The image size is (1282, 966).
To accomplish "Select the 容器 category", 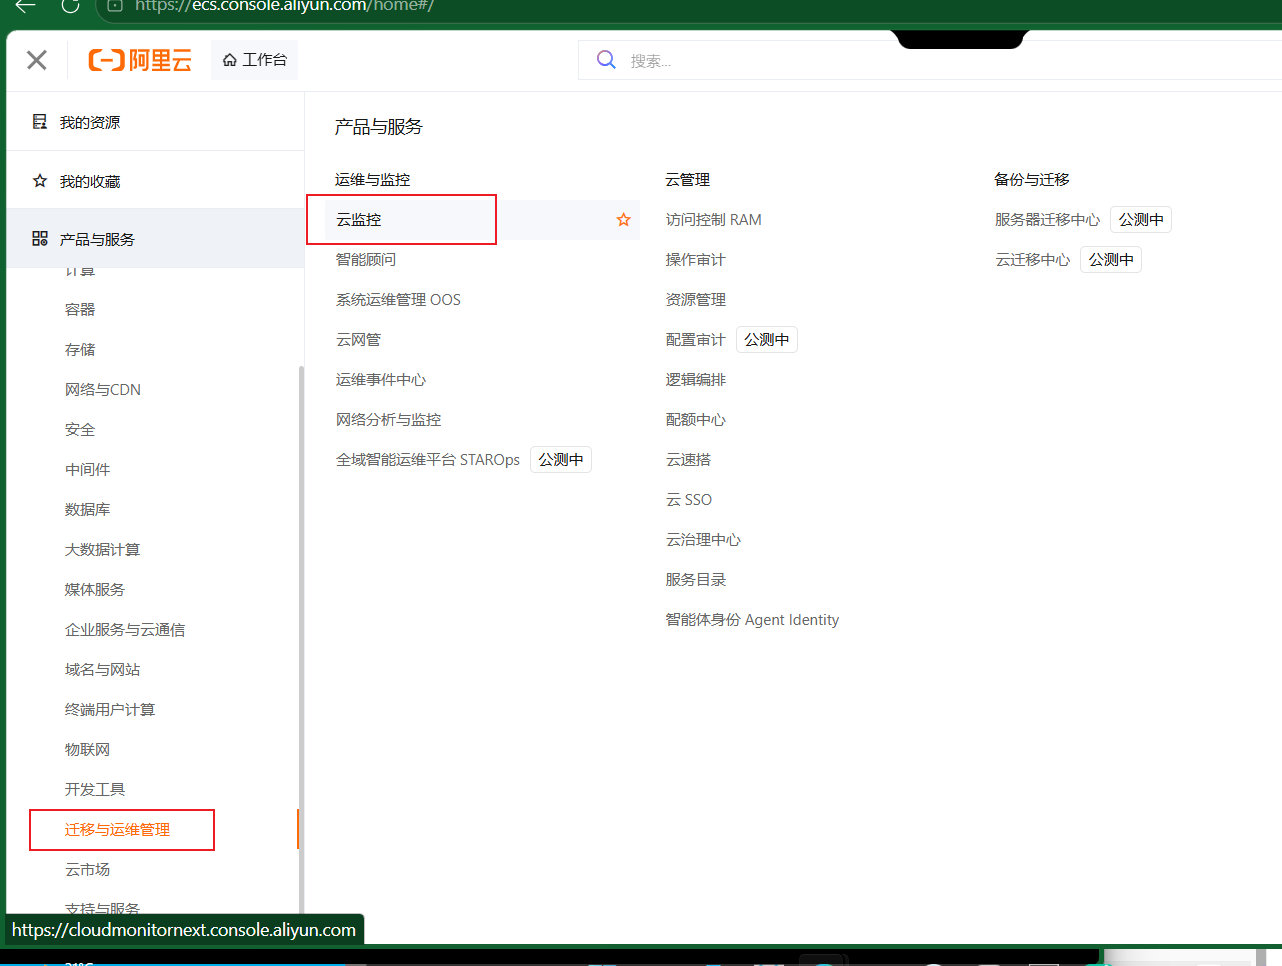I will coord(80,309).
